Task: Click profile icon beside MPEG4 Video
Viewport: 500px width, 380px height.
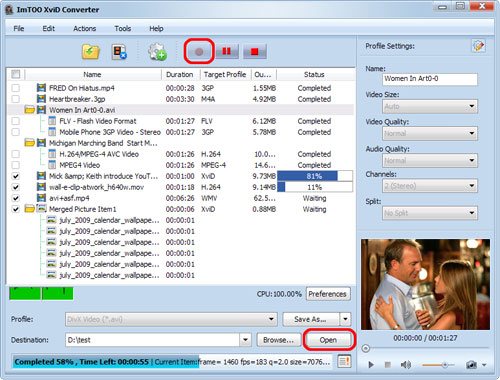Action: 52,165
